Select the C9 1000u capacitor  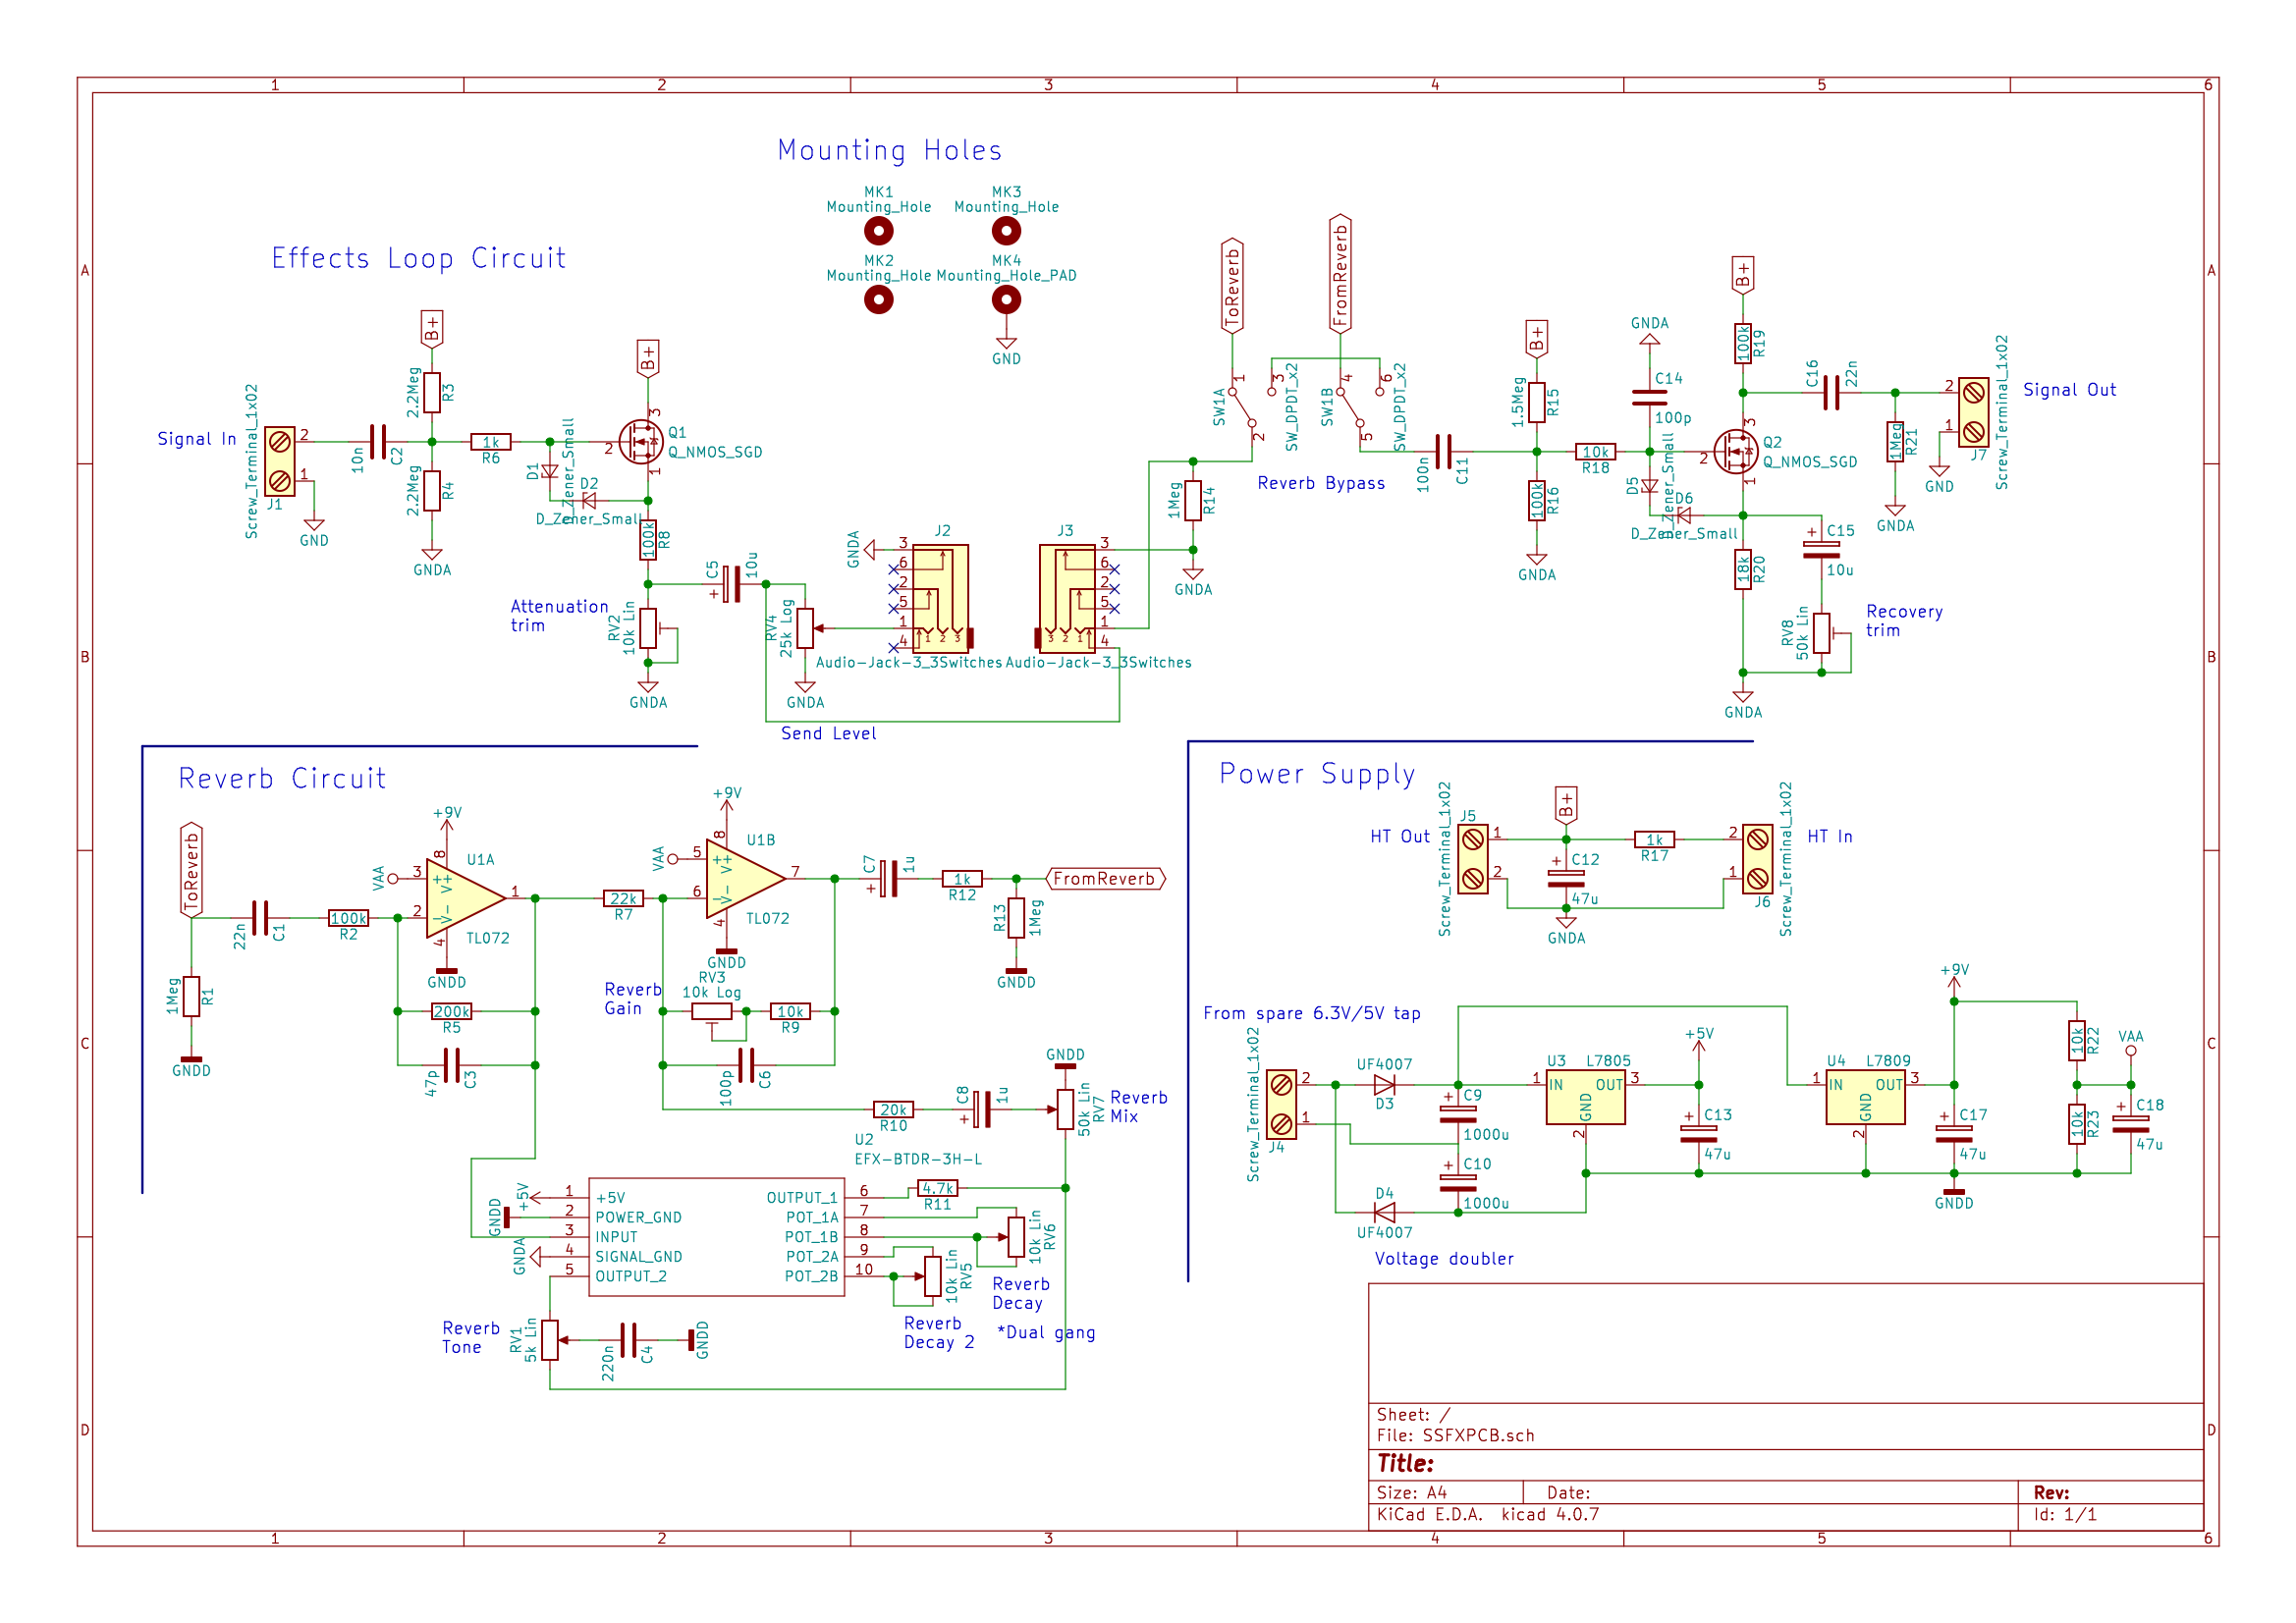point(1458,1114)
